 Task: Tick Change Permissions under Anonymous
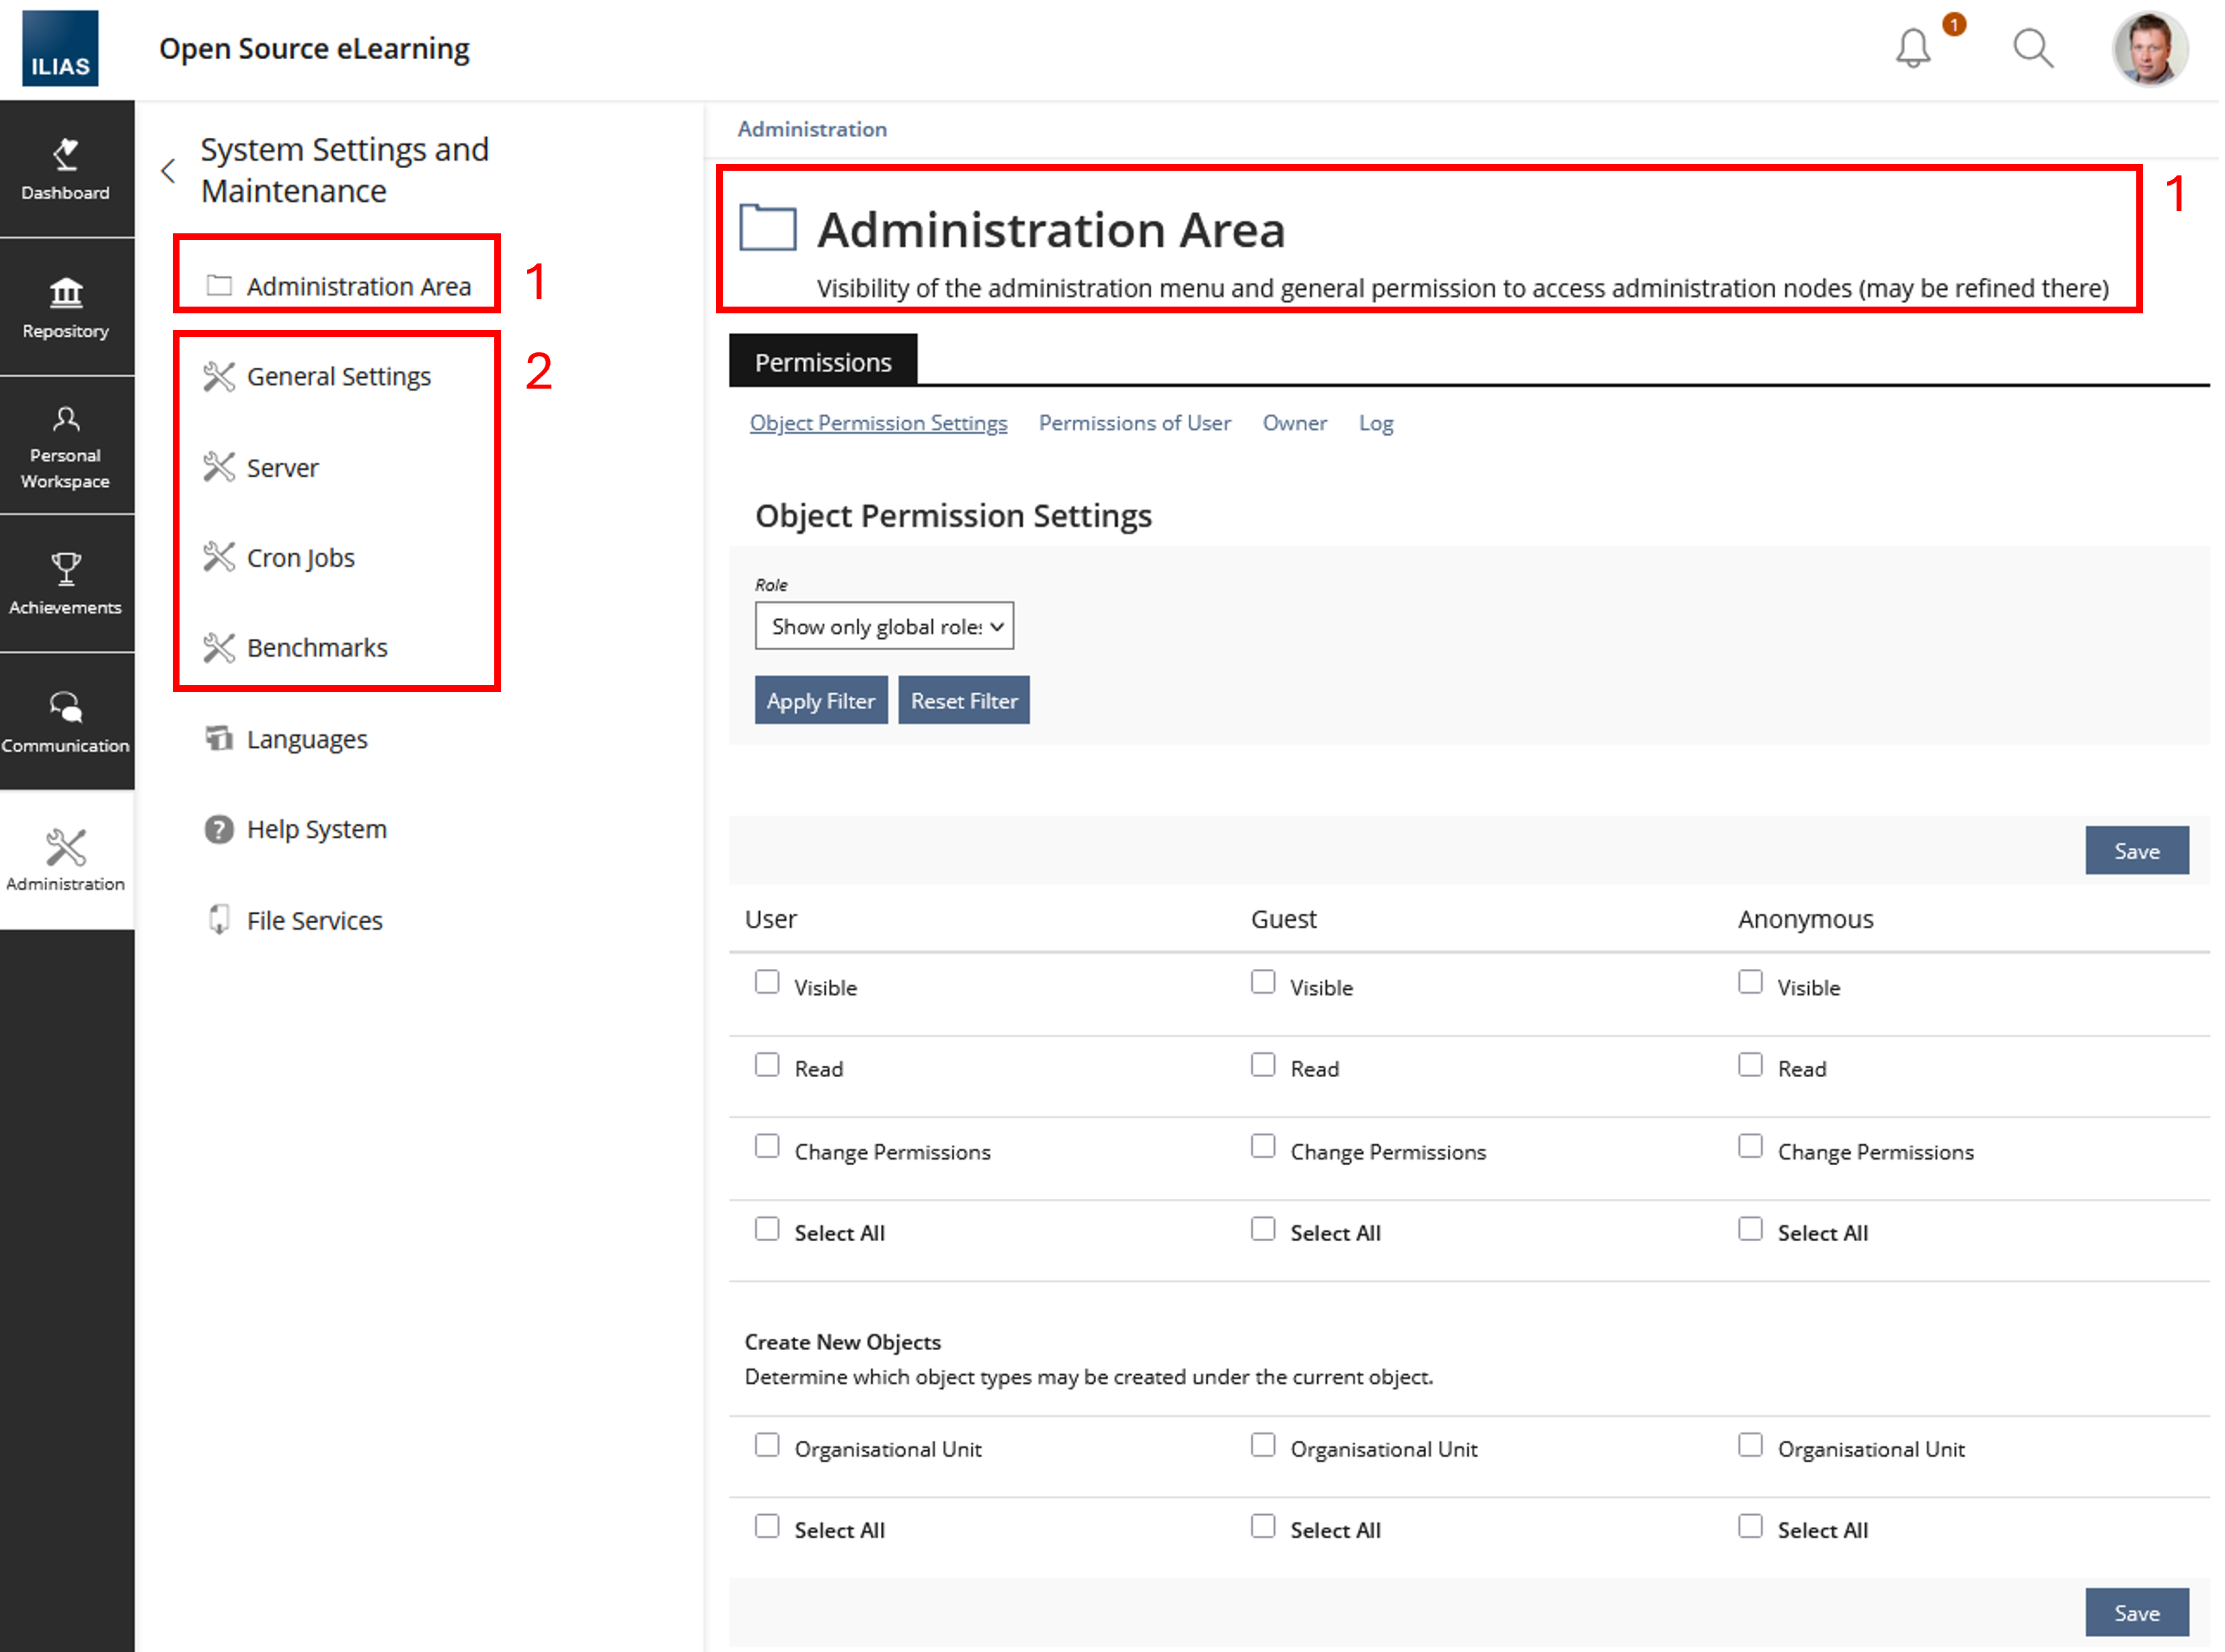[x=1750, y=1146]
